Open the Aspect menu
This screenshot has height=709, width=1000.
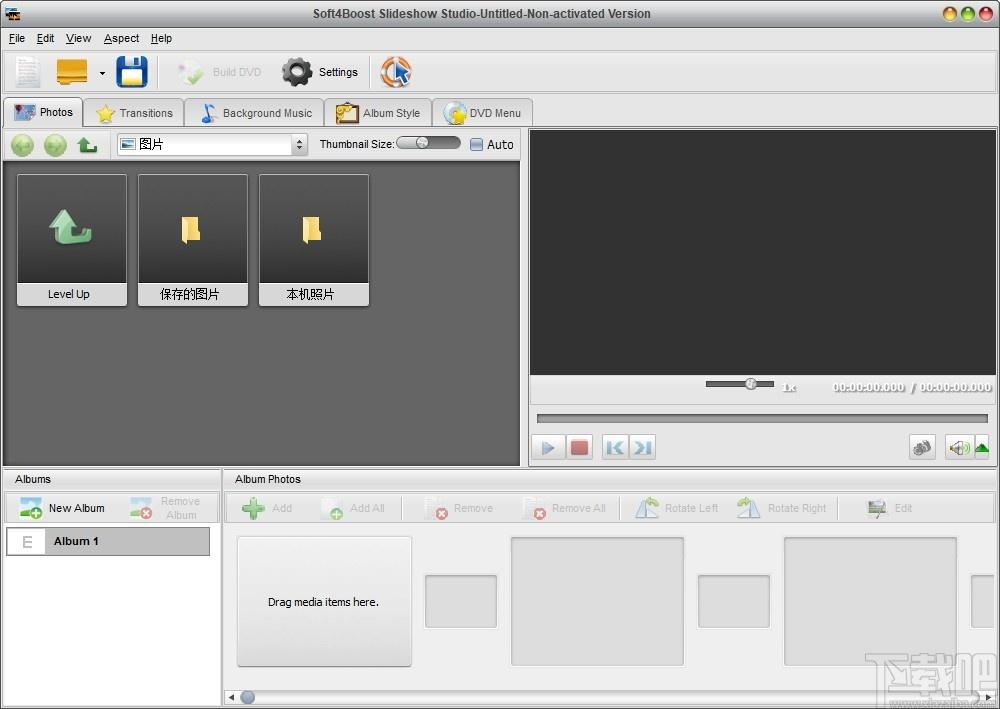pyautogui.click(x=121, y=38)
